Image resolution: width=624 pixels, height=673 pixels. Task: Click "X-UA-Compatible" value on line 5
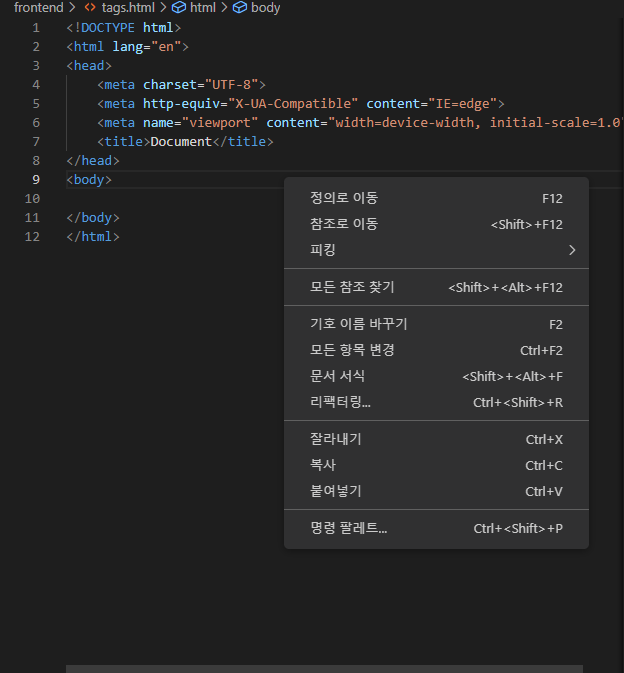point(293,104)
